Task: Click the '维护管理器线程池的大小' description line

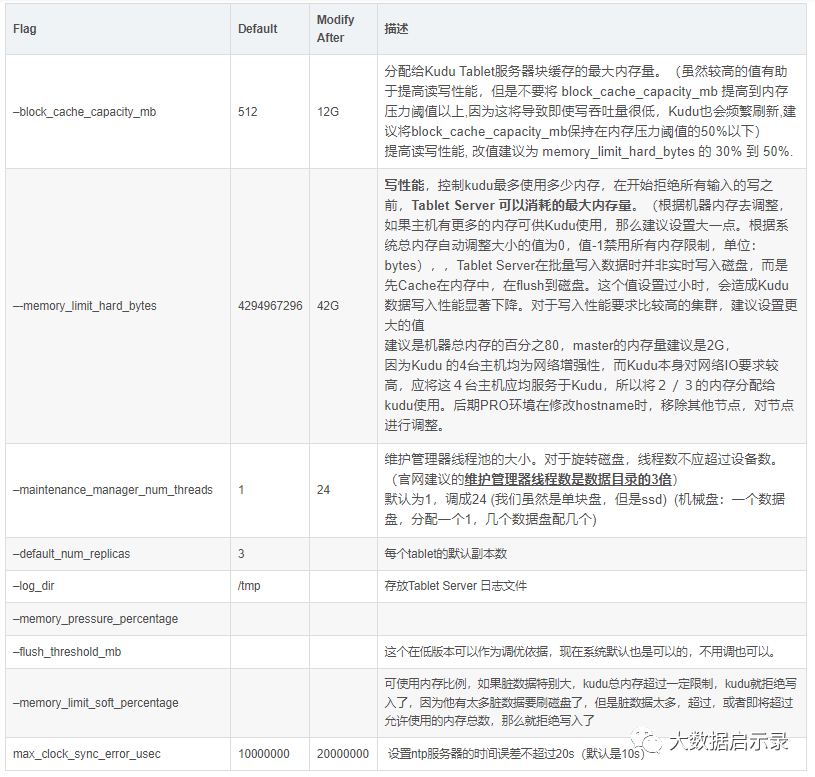Action: click(x=583, y=459)
